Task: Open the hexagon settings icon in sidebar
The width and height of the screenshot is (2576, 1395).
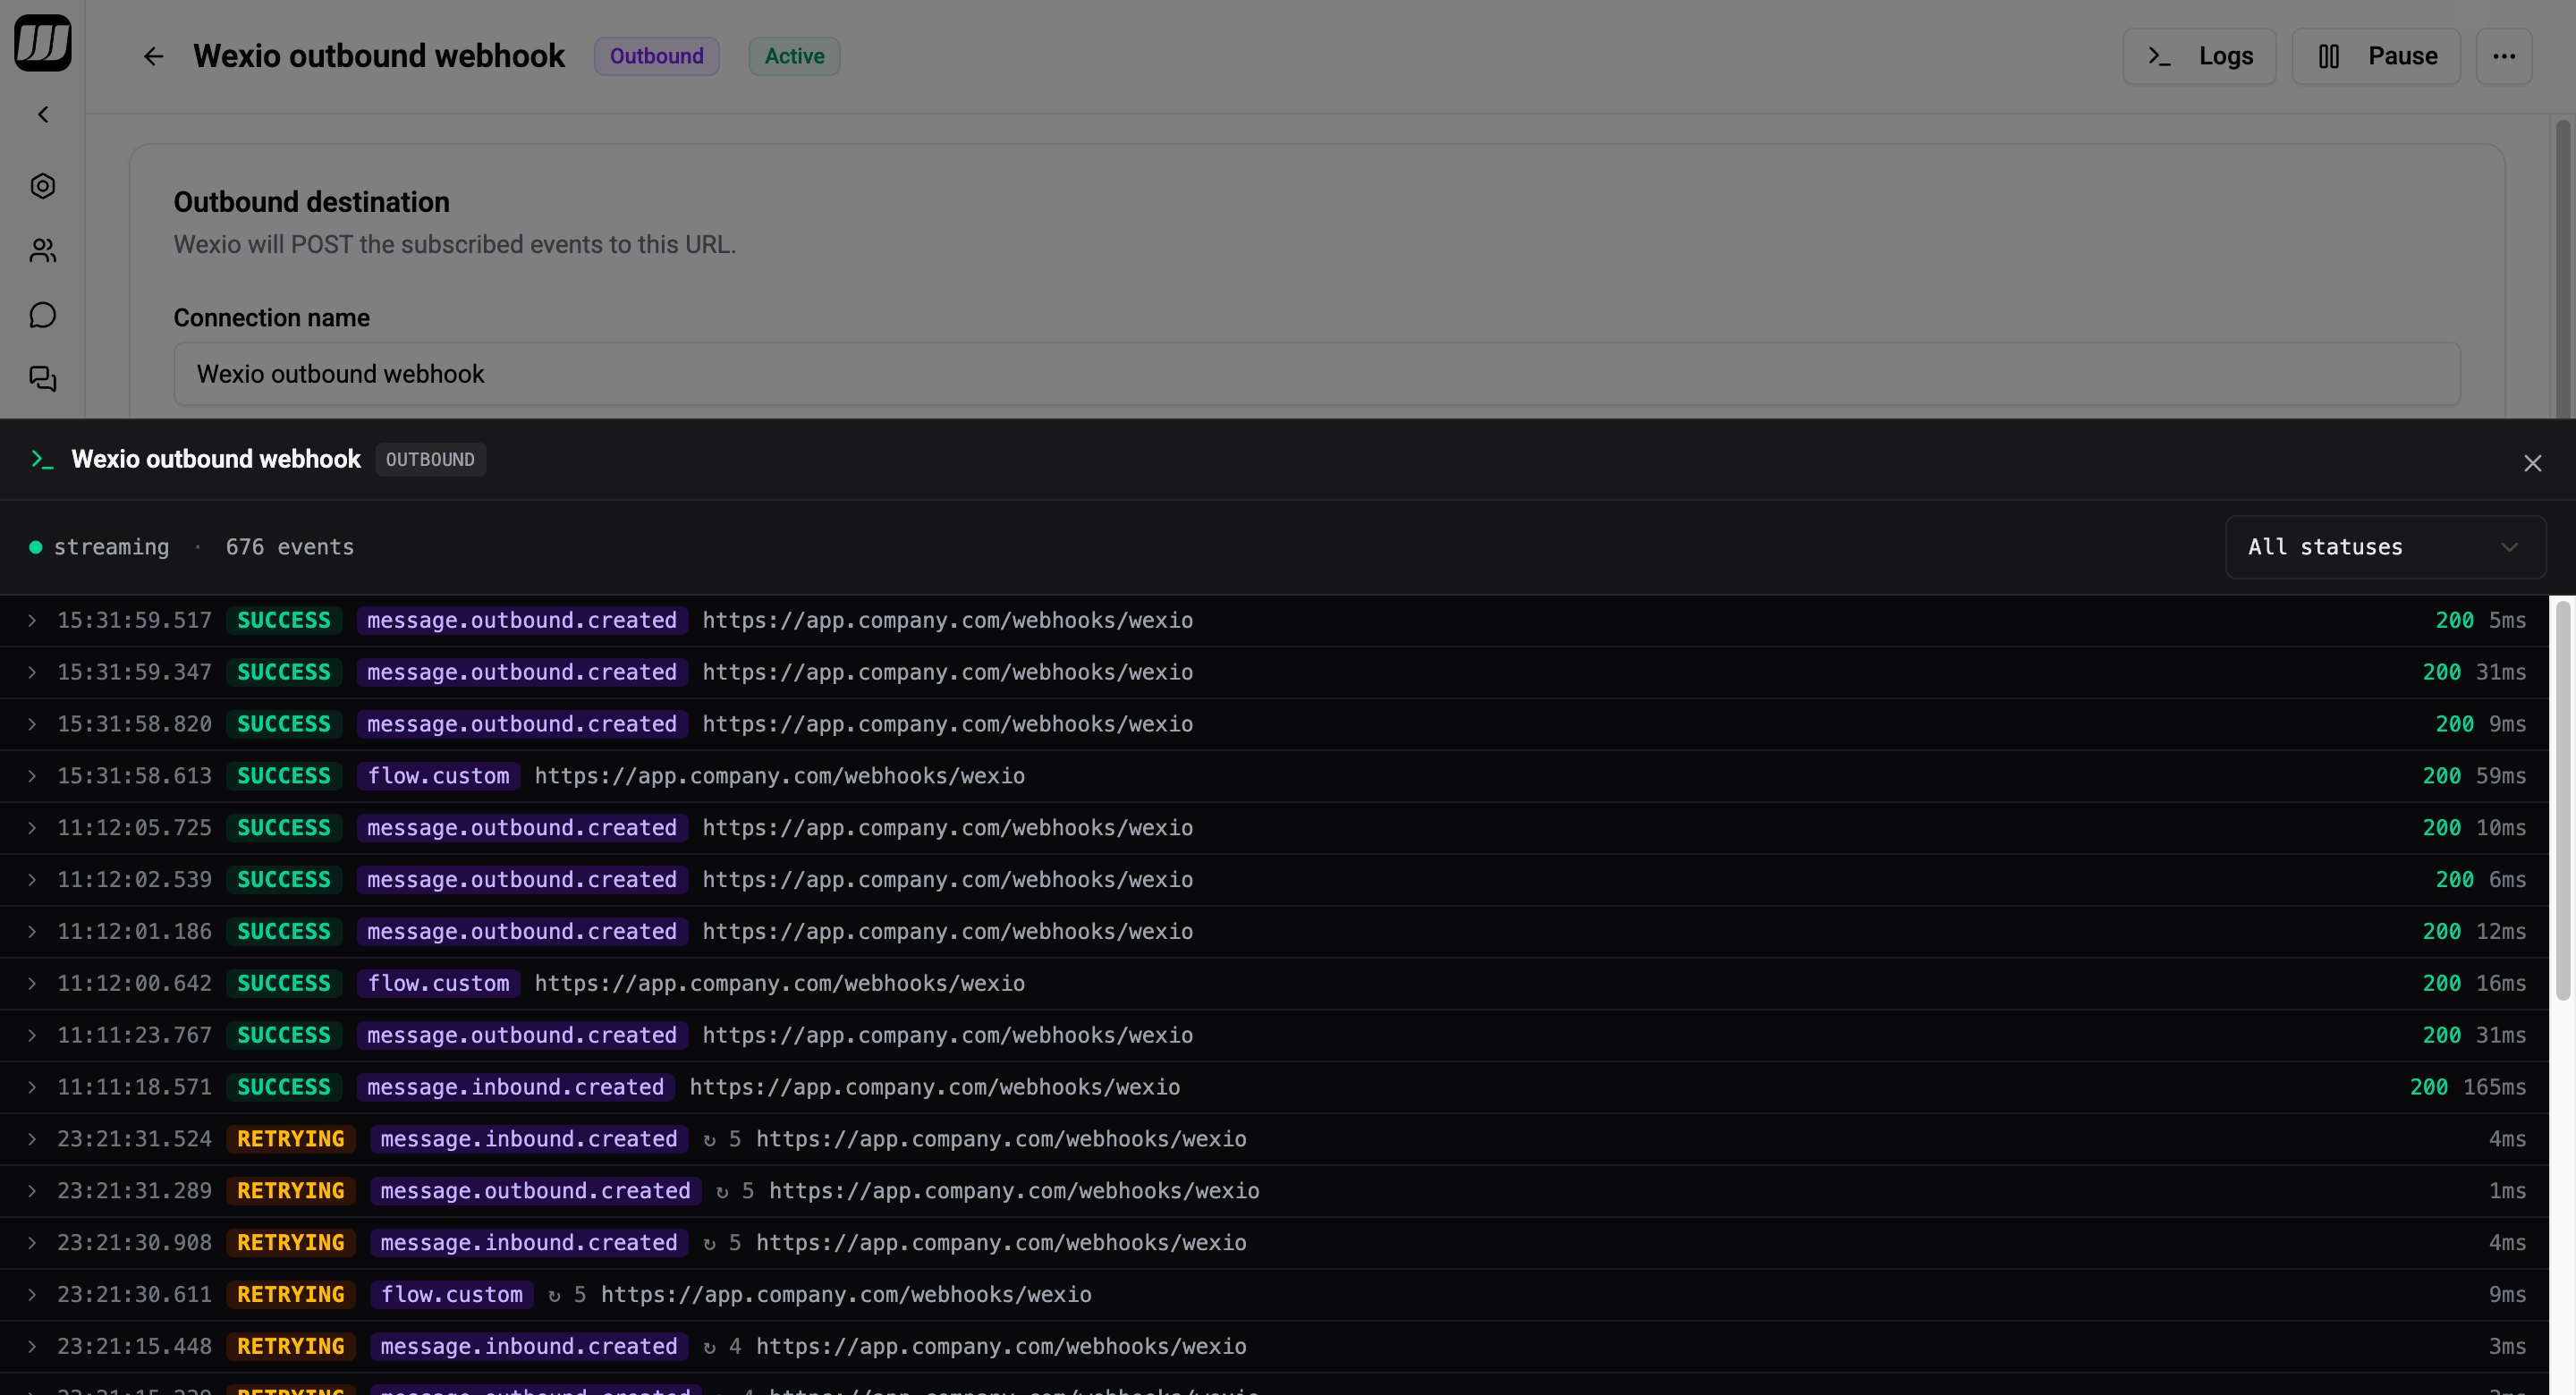Action: tap(43, 186)
